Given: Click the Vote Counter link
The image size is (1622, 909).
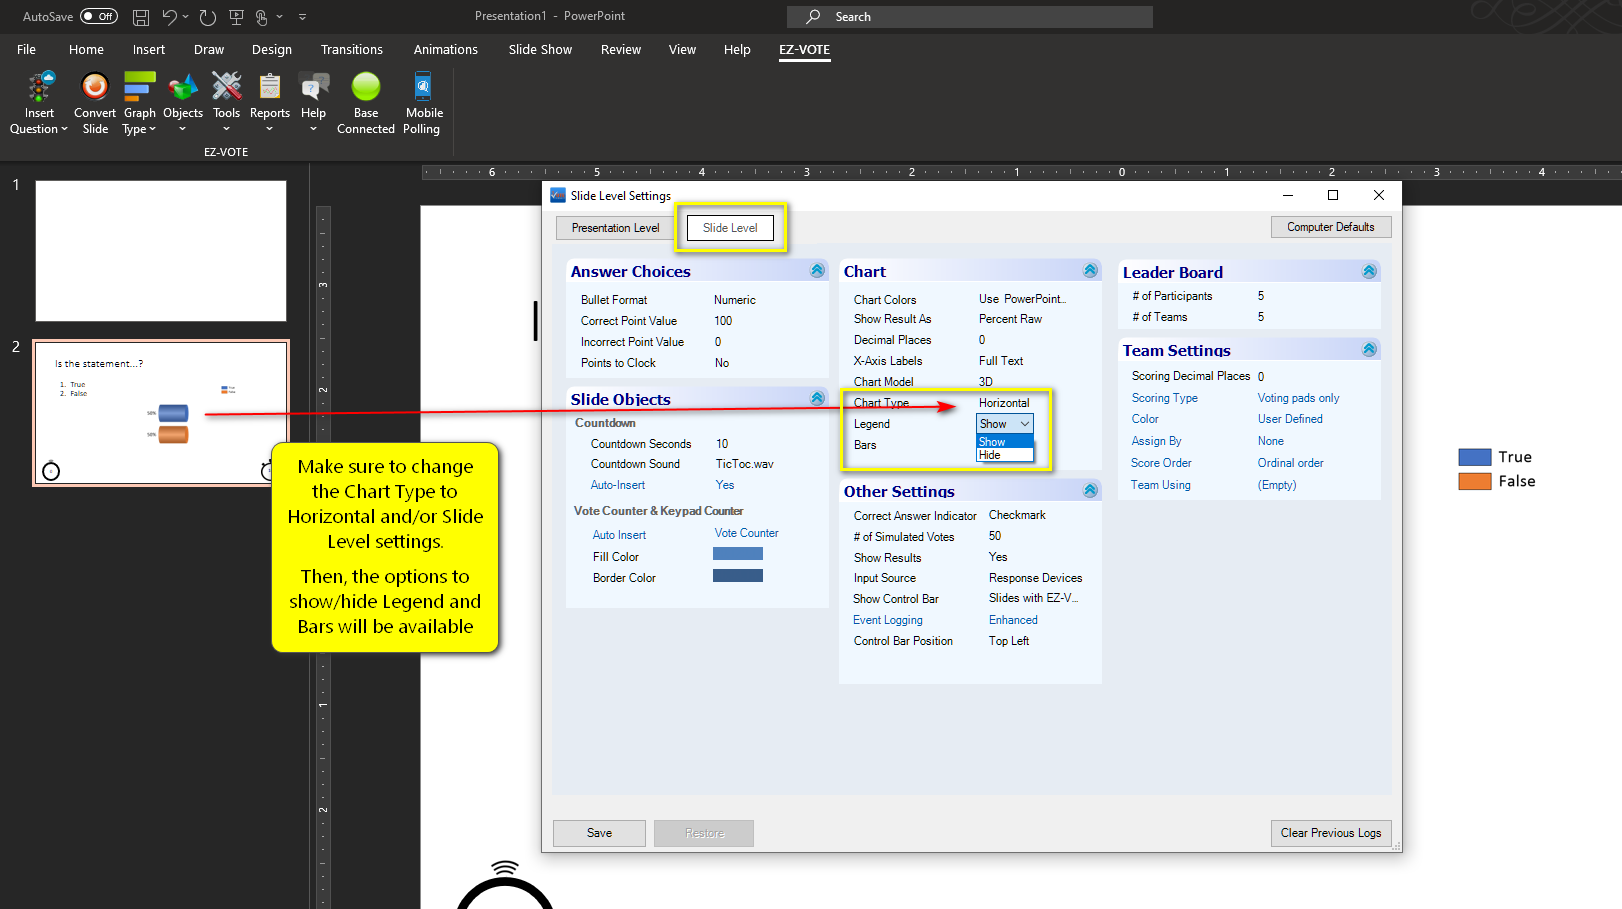Looking at the screenshot, I should pos(746,533).
